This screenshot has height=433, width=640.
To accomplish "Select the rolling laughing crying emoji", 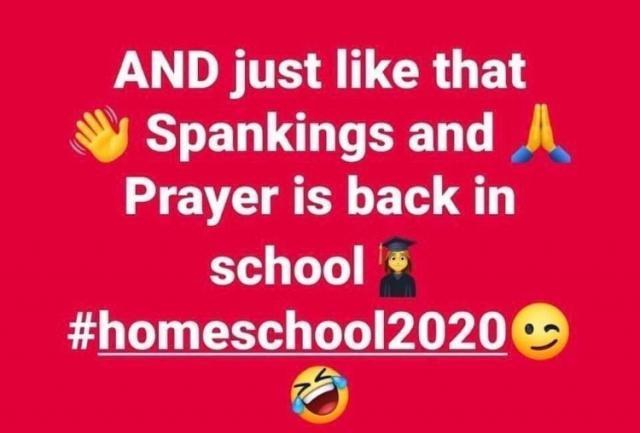I will [x=320, y=394].
